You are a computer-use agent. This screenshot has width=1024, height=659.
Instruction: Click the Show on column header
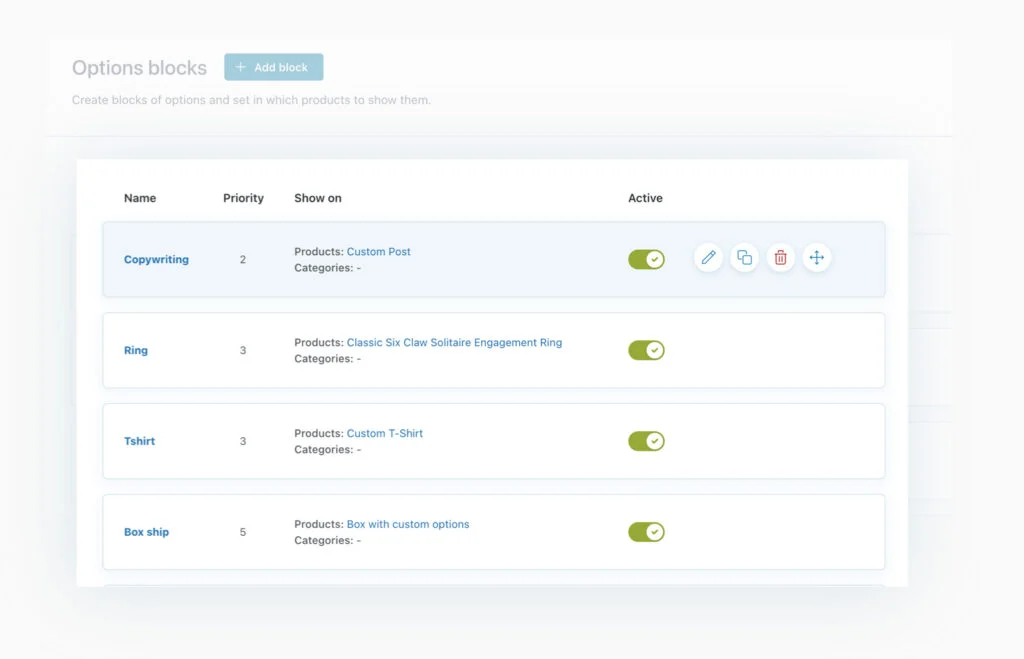coord(317,198)
